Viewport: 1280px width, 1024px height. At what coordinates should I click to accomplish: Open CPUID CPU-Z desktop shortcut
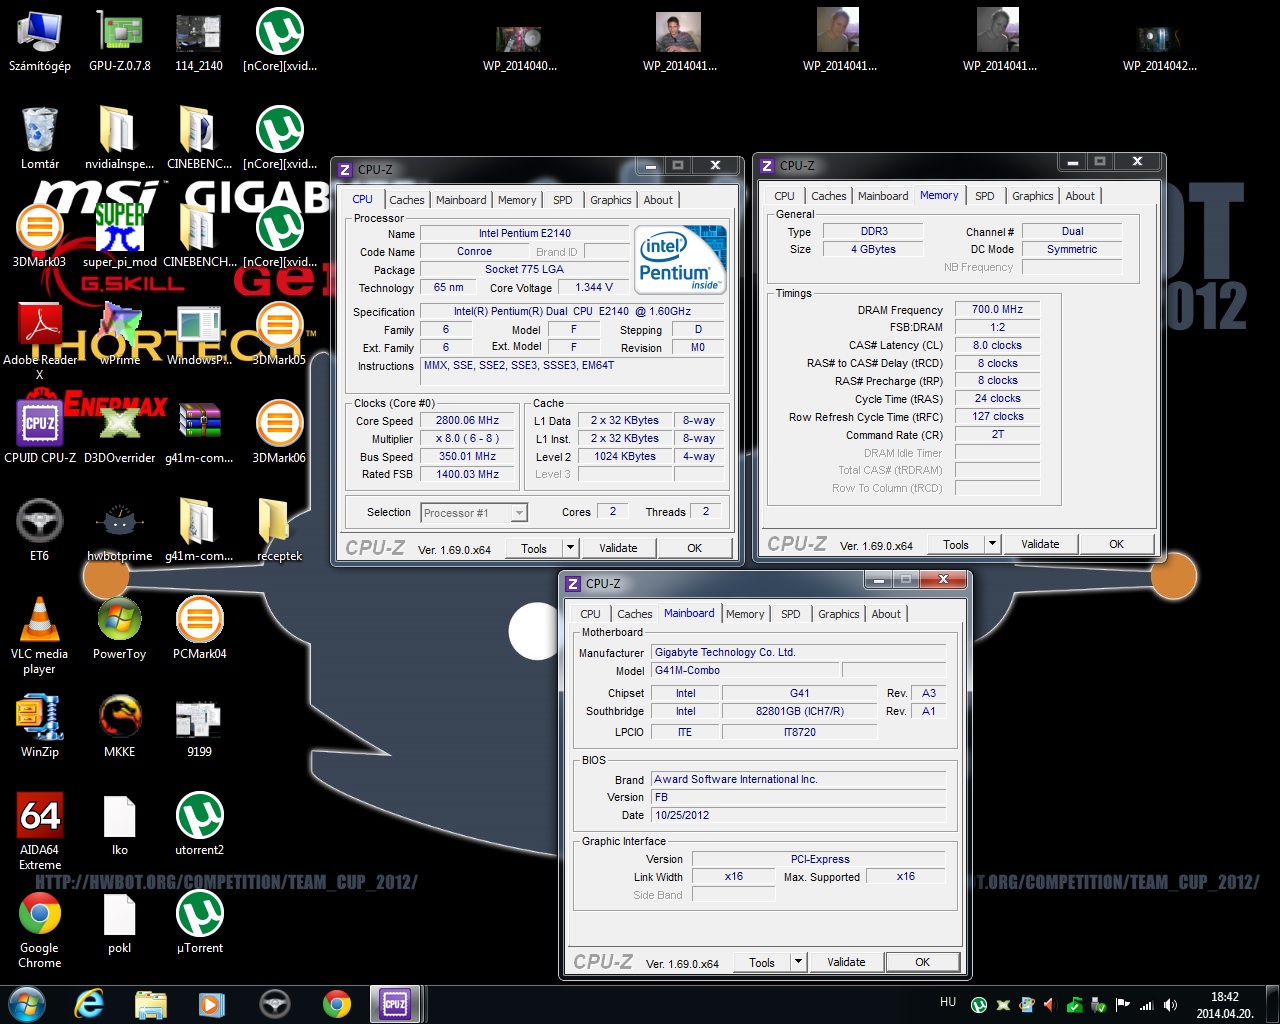pos(39,433)
